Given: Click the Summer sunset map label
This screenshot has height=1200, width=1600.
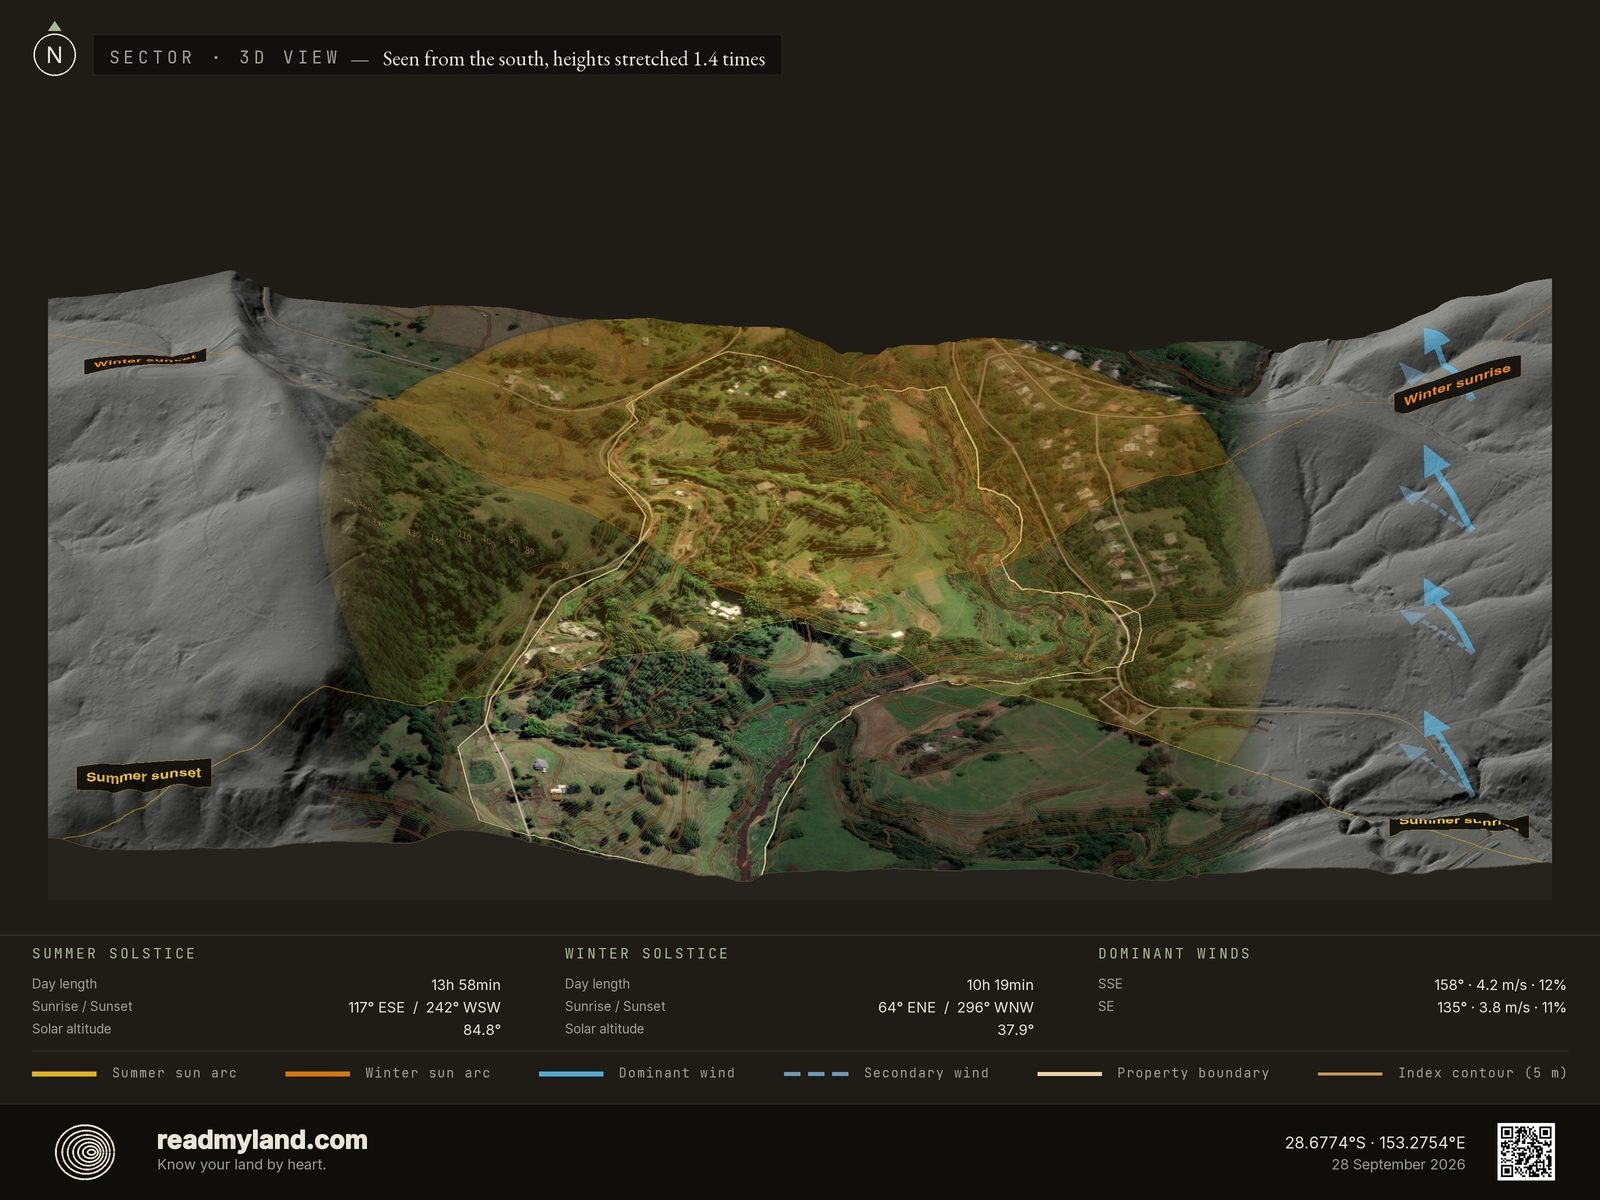Looking at the screenshot, I should tap(144, 775).
